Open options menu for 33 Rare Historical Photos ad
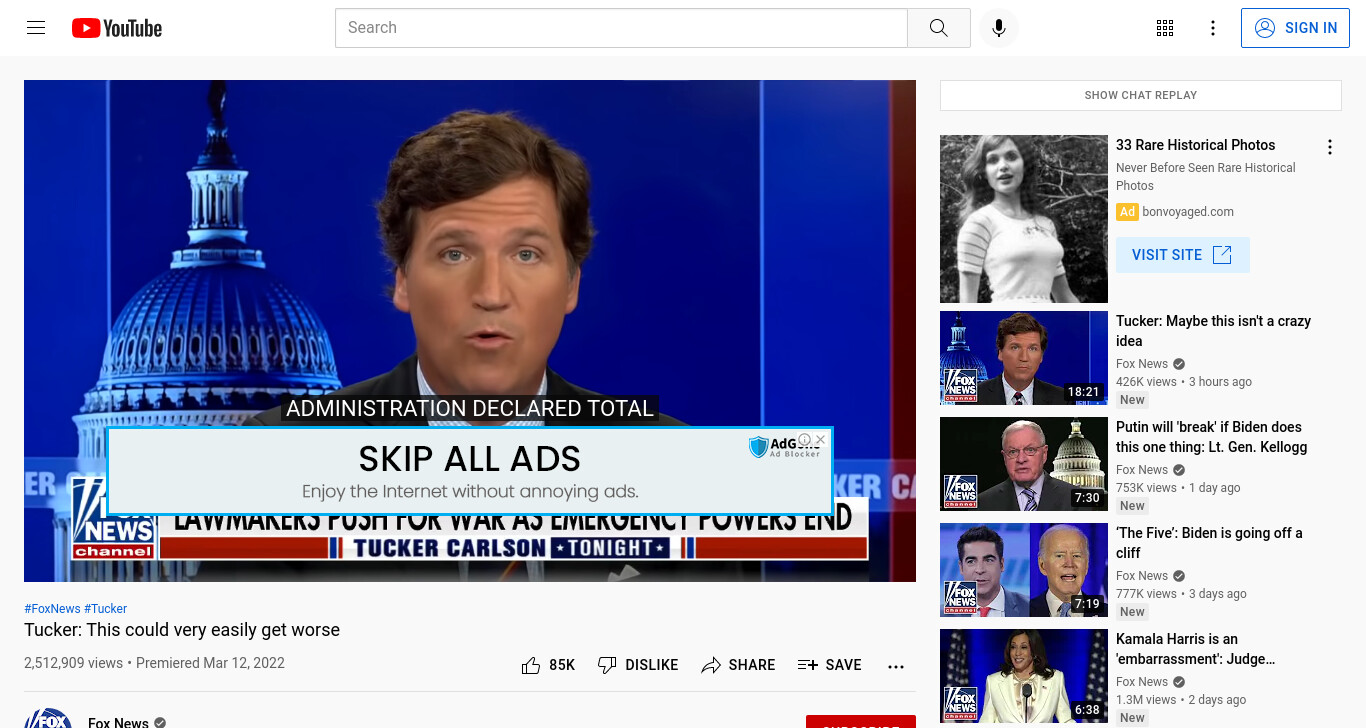The image size is (1366, 728). pyautogui.click(x=1330, y=148)
